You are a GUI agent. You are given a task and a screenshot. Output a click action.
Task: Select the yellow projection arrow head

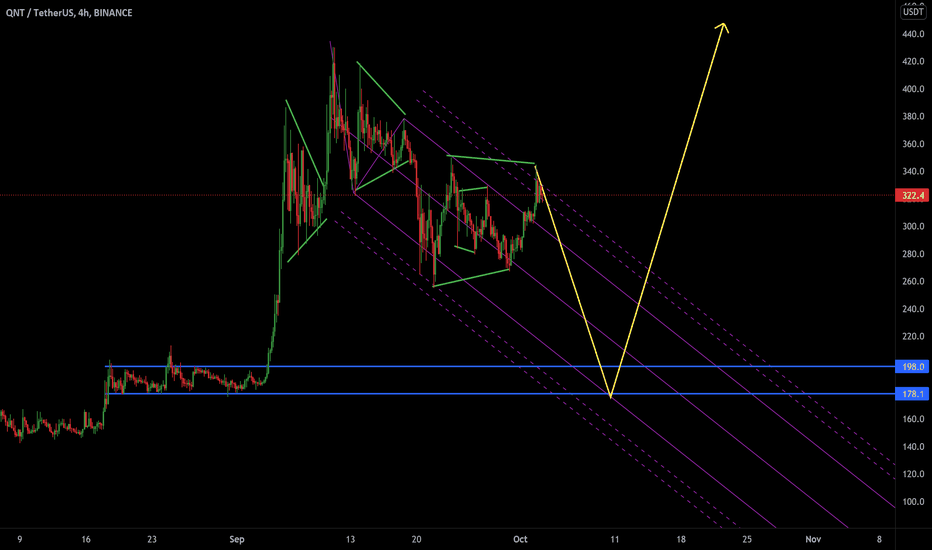tap(722, 27)
